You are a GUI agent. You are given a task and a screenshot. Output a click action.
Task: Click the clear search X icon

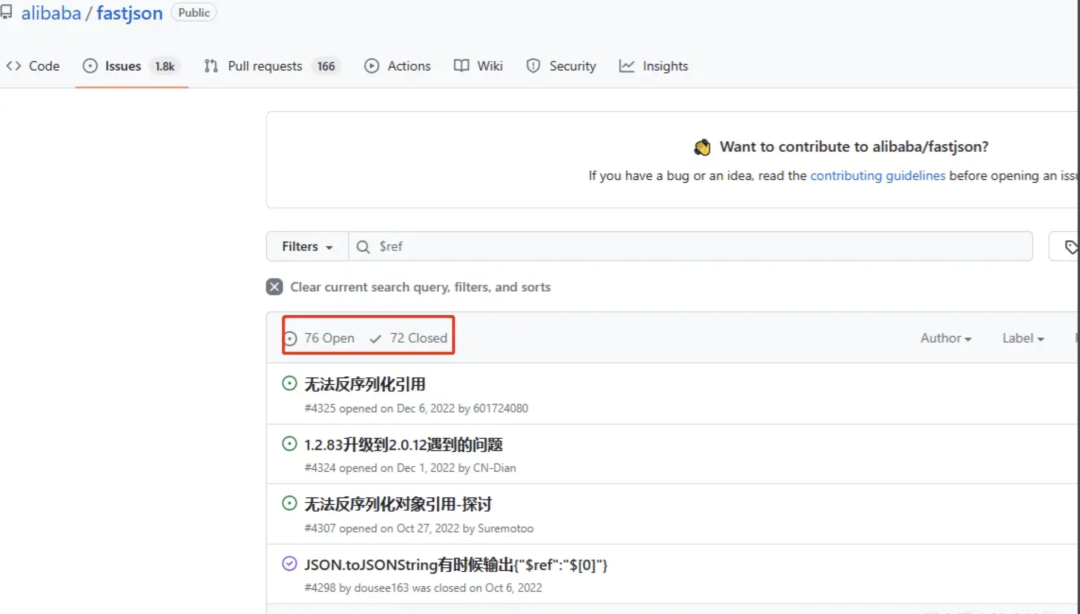(274, 287)
